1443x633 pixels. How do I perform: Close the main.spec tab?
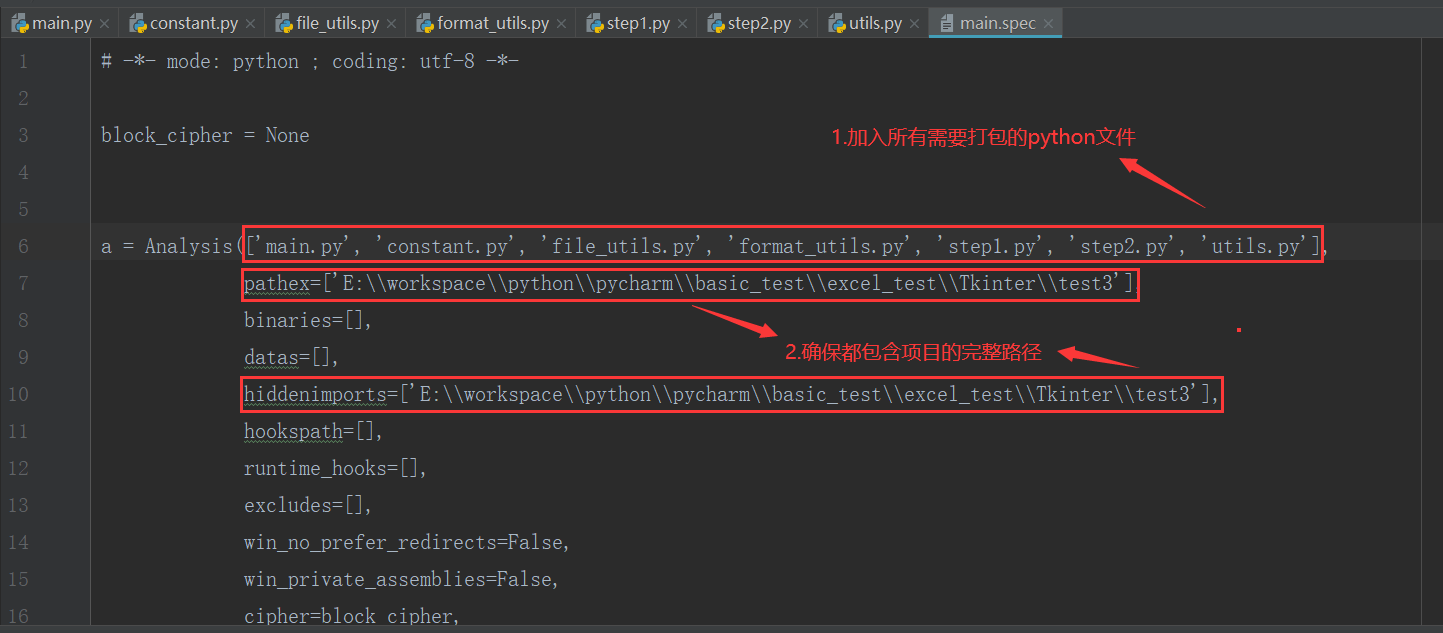[1048, 21]
